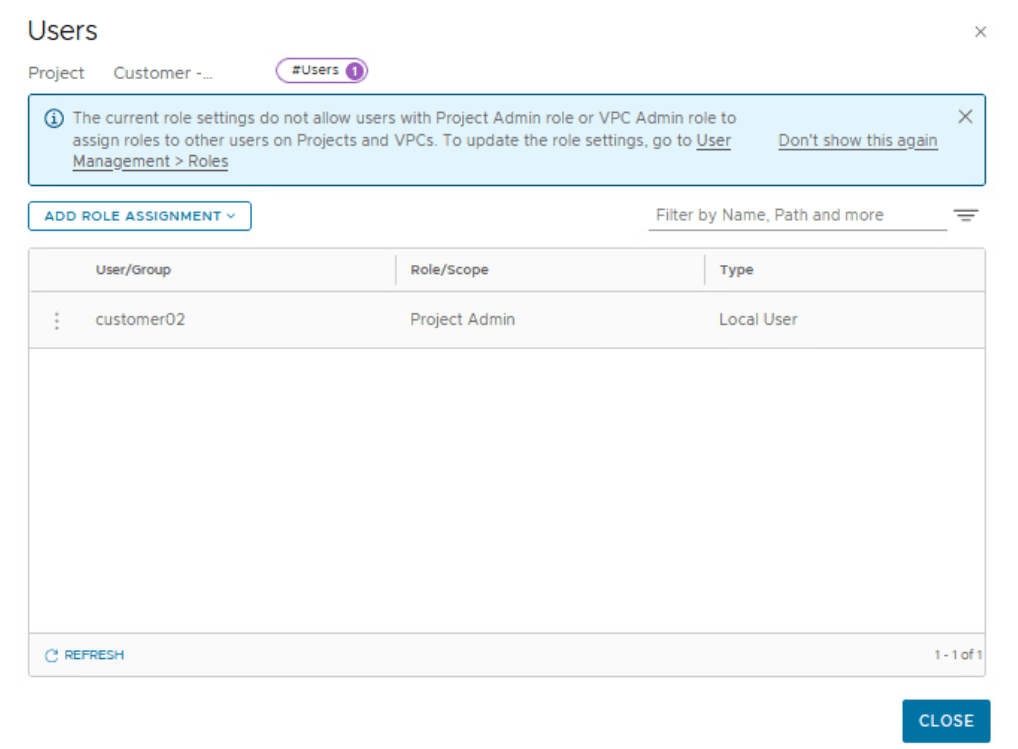Click the truncated Customer project name
The image size is (1018, 749).
(x=163, y=73)
